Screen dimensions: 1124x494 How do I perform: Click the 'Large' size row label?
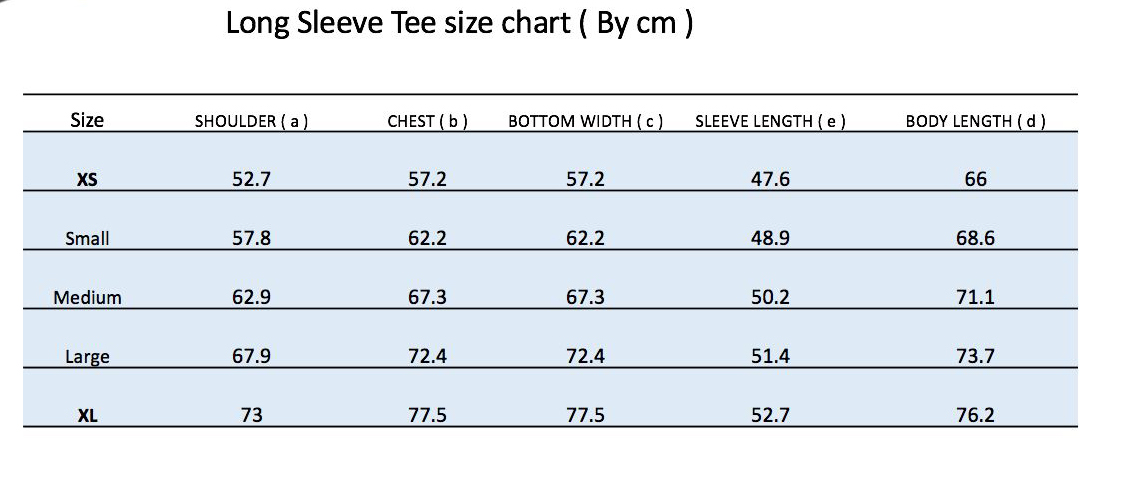click(87, 357)
